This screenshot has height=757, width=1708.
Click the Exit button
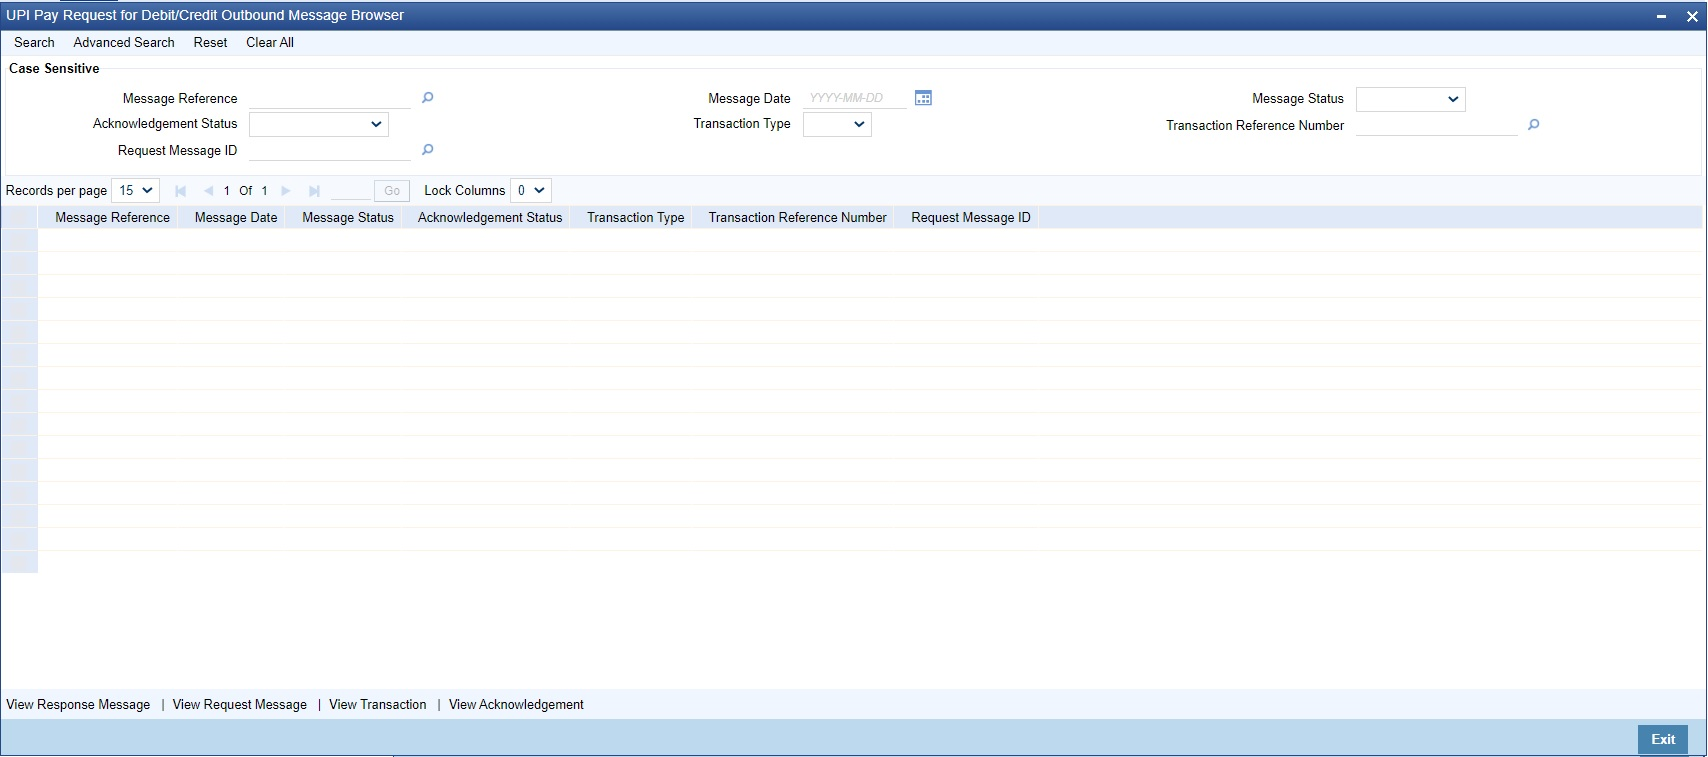point(1663,739)
